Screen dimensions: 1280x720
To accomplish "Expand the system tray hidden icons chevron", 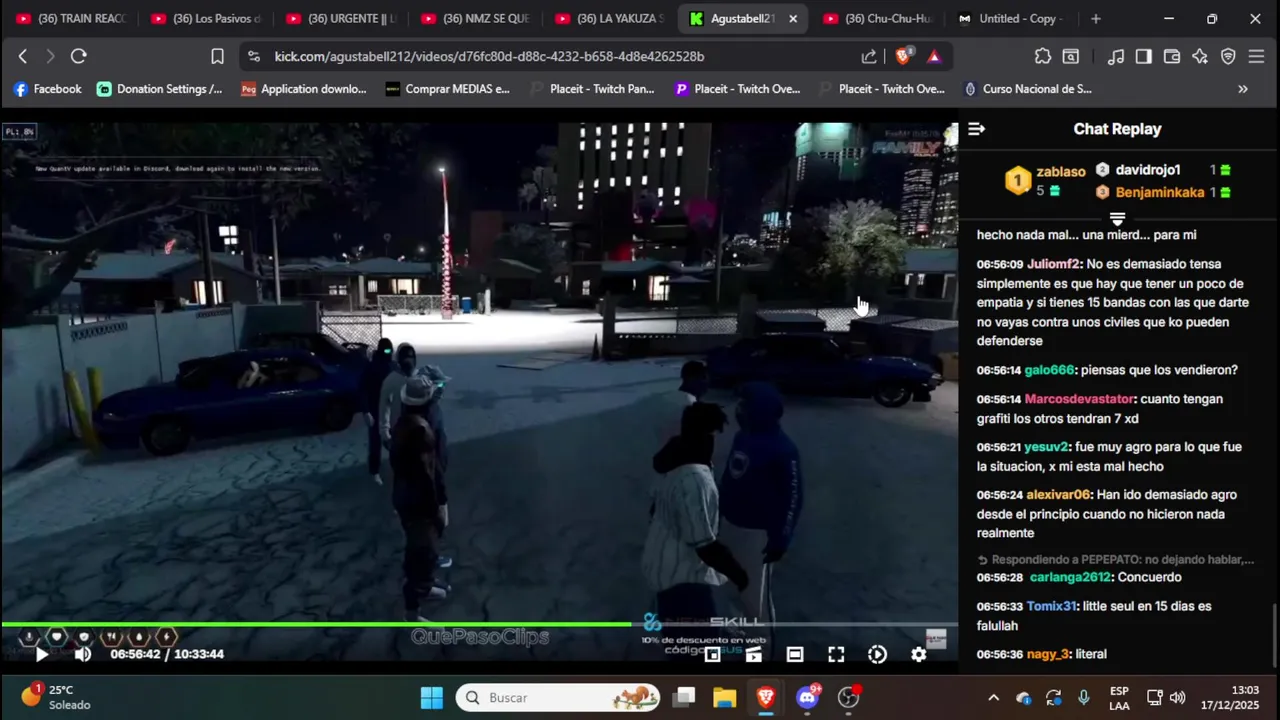I will coord(993,698).
